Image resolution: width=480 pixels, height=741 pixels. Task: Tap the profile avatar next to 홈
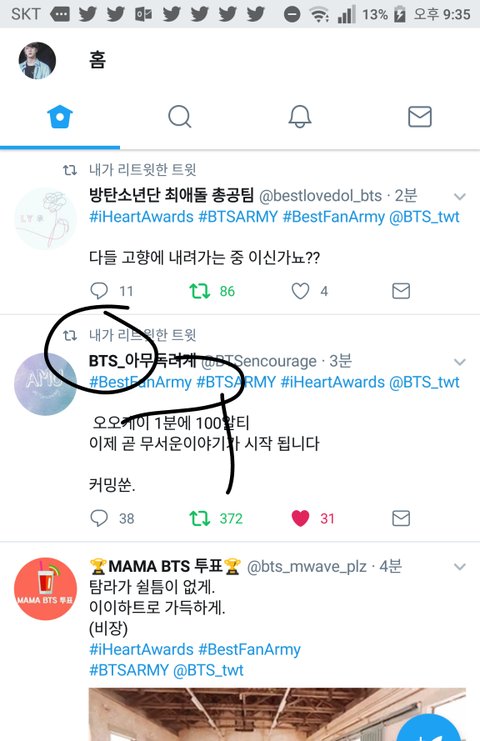pos(37,60)
